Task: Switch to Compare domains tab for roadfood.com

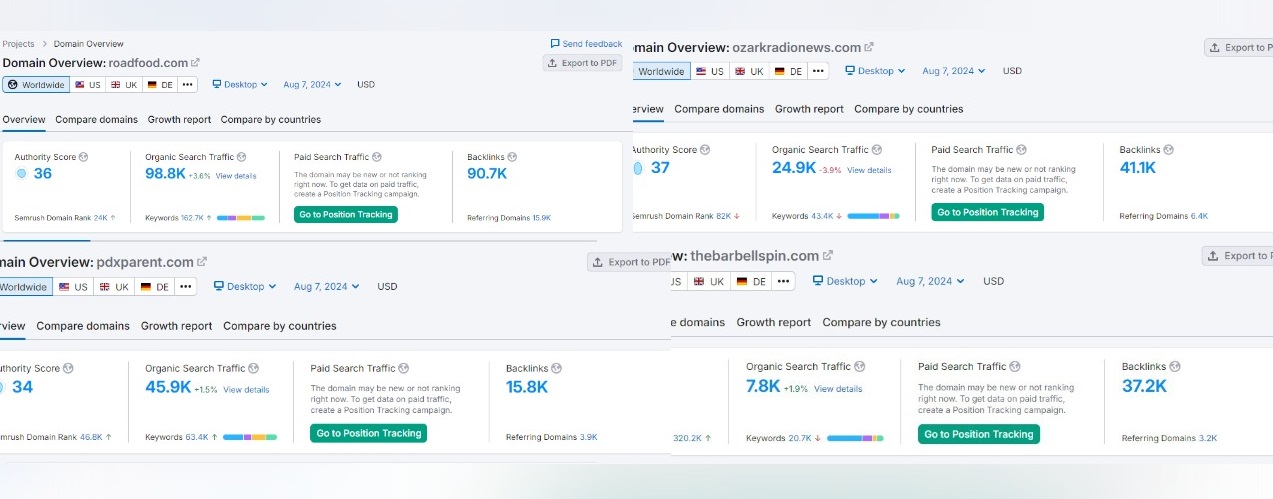Action: coord(96,119)
